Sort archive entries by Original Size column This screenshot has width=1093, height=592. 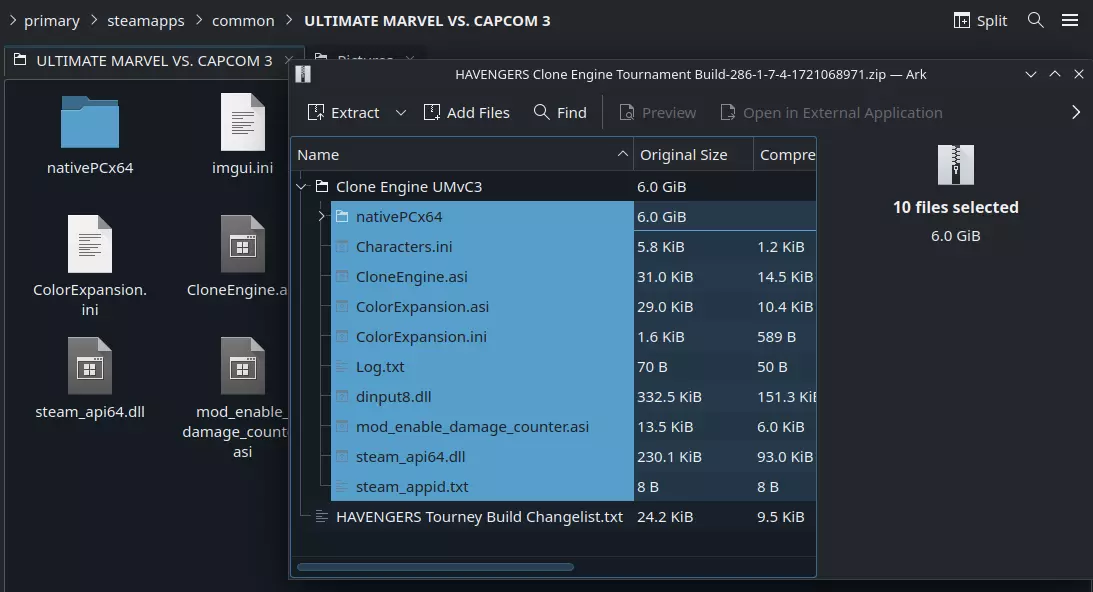click(693, 155)
